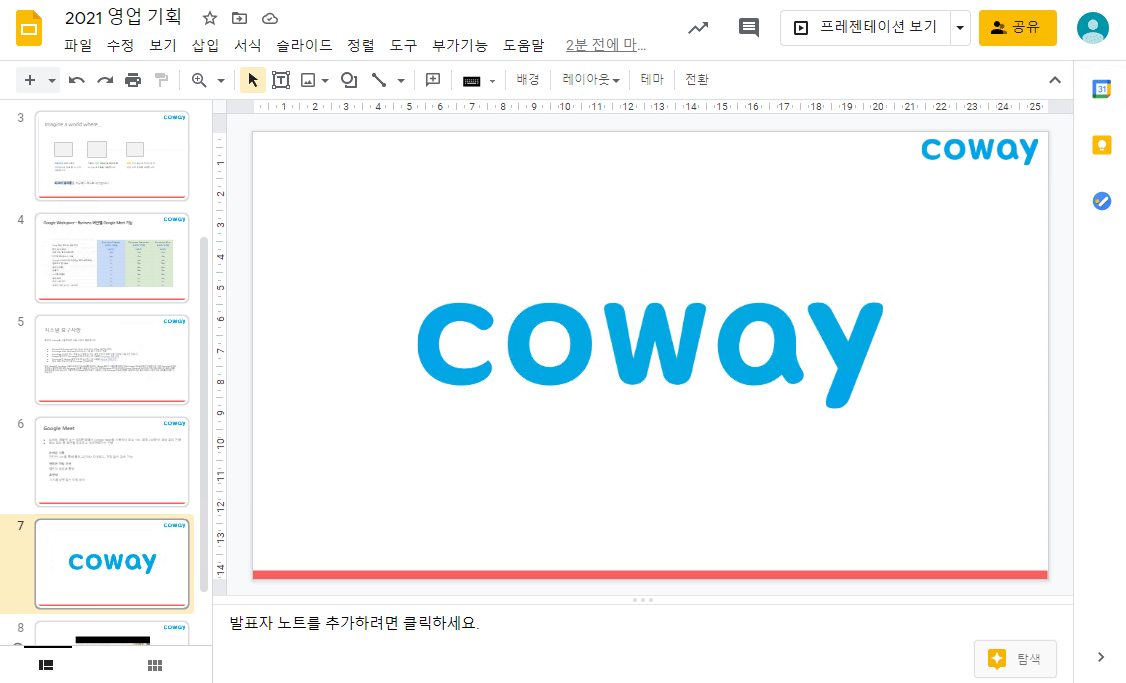The width and height of the screenshot is (1126, 683).
Task: Expand the new slide layout dropdown arrow
Action: point(52,80)
